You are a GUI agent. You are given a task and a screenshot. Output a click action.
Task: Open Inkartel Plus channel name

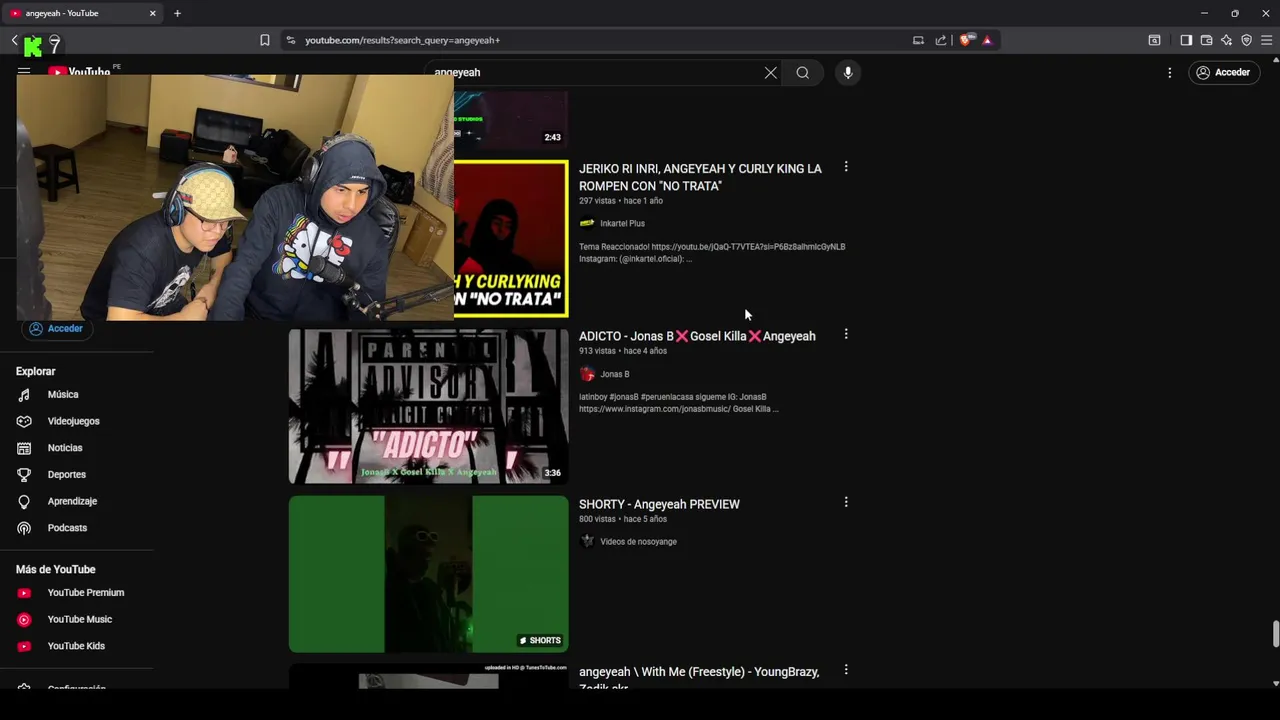tap(622, 223)
